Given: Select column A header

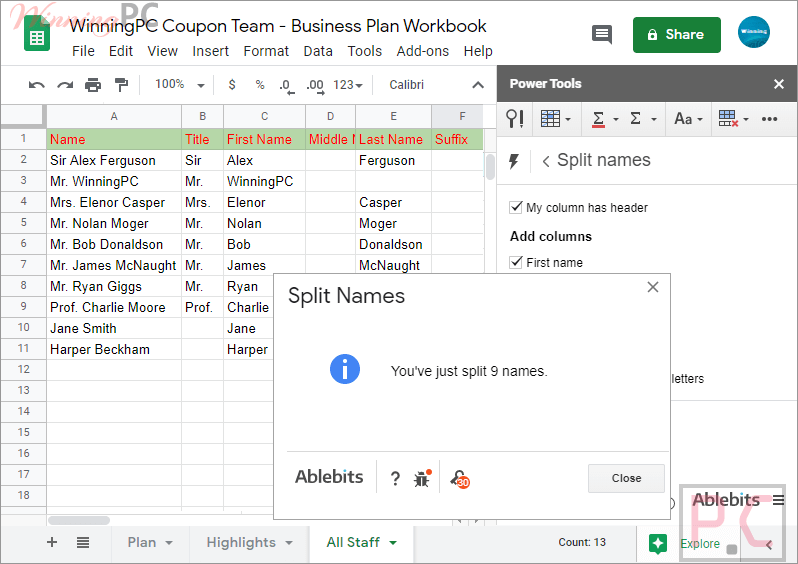Looking at the screenshot, I should point(114,117).
